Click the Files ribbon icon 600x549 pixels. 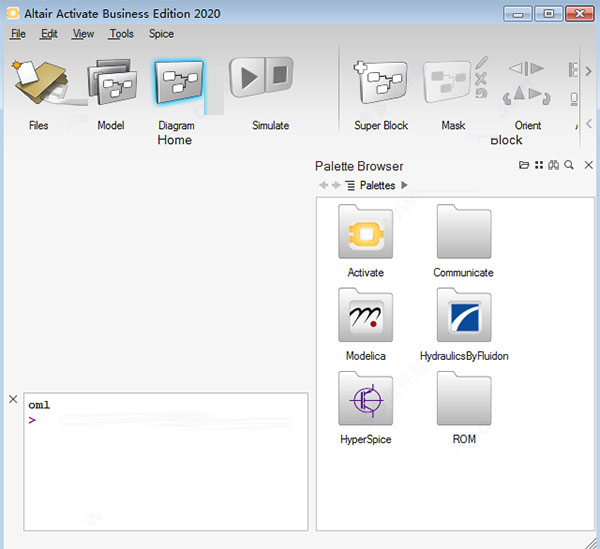(x=39, y=86)
